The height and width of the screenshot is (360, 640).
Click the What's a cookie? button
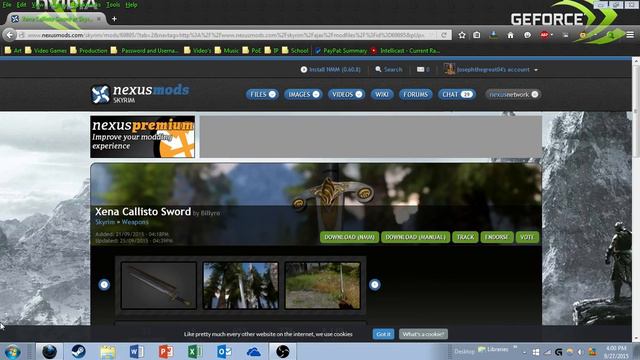(423, 334)
